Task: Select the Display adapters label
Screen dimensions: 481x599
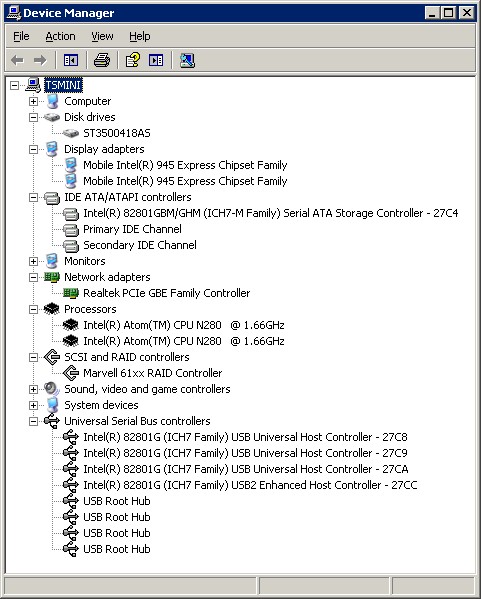Action: [x=104, y=149]
